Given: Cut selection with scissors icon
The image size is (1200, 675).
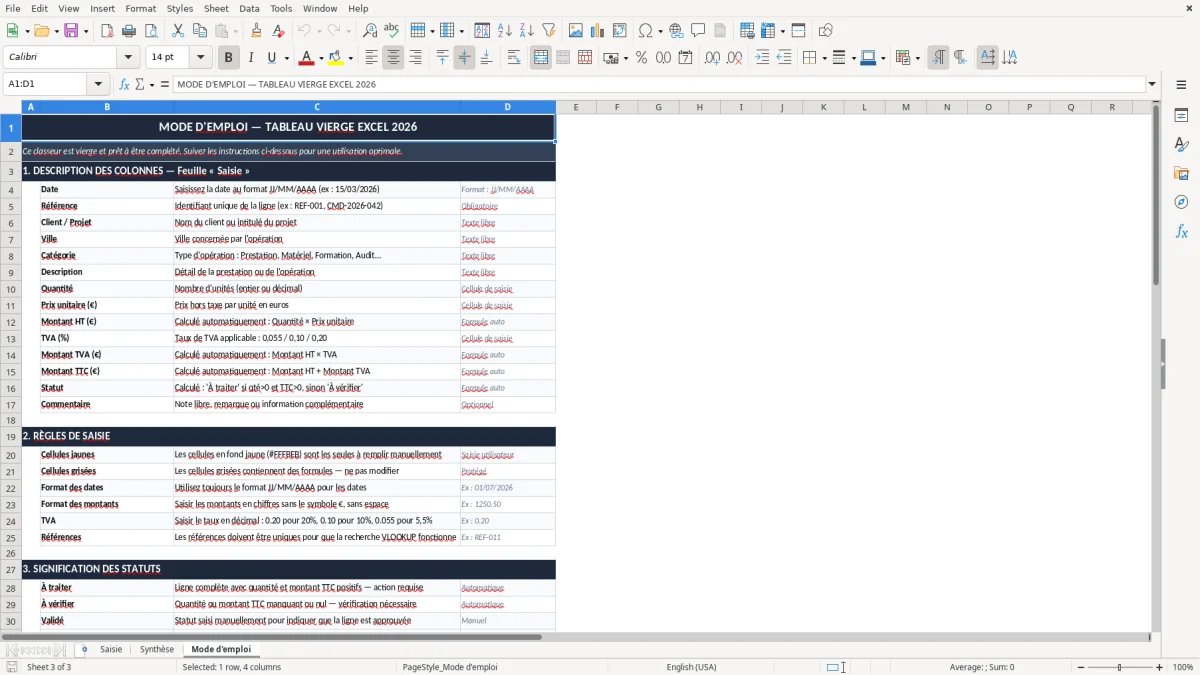Looking at the screenshot, I should tap(178, 31).
